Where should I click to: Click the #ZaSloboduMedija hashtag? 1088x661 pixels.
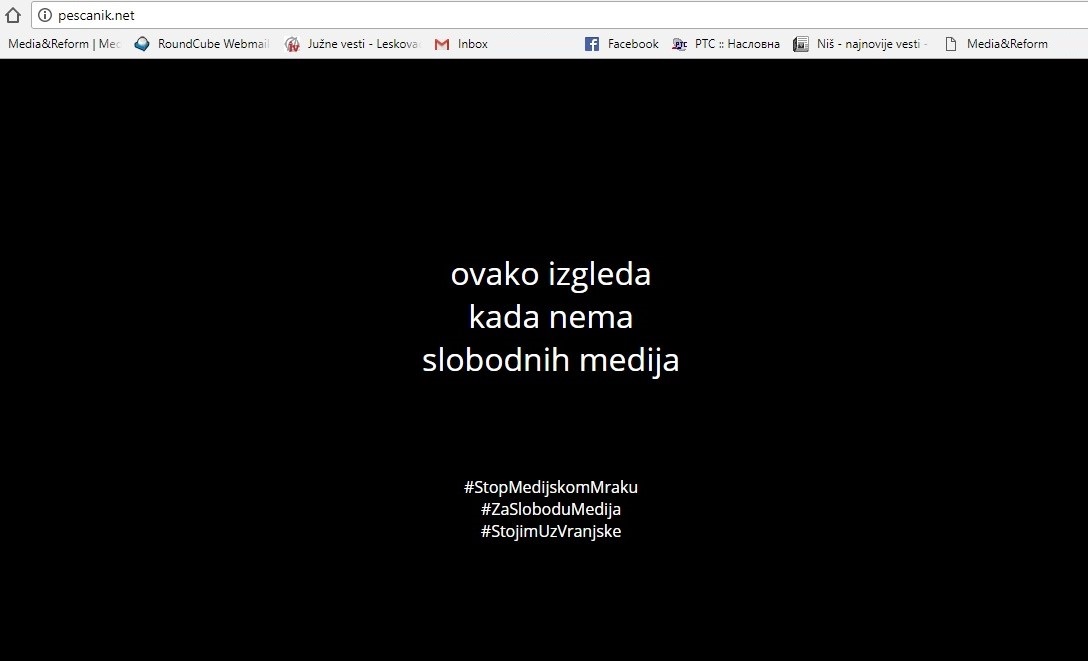[550, 509]
